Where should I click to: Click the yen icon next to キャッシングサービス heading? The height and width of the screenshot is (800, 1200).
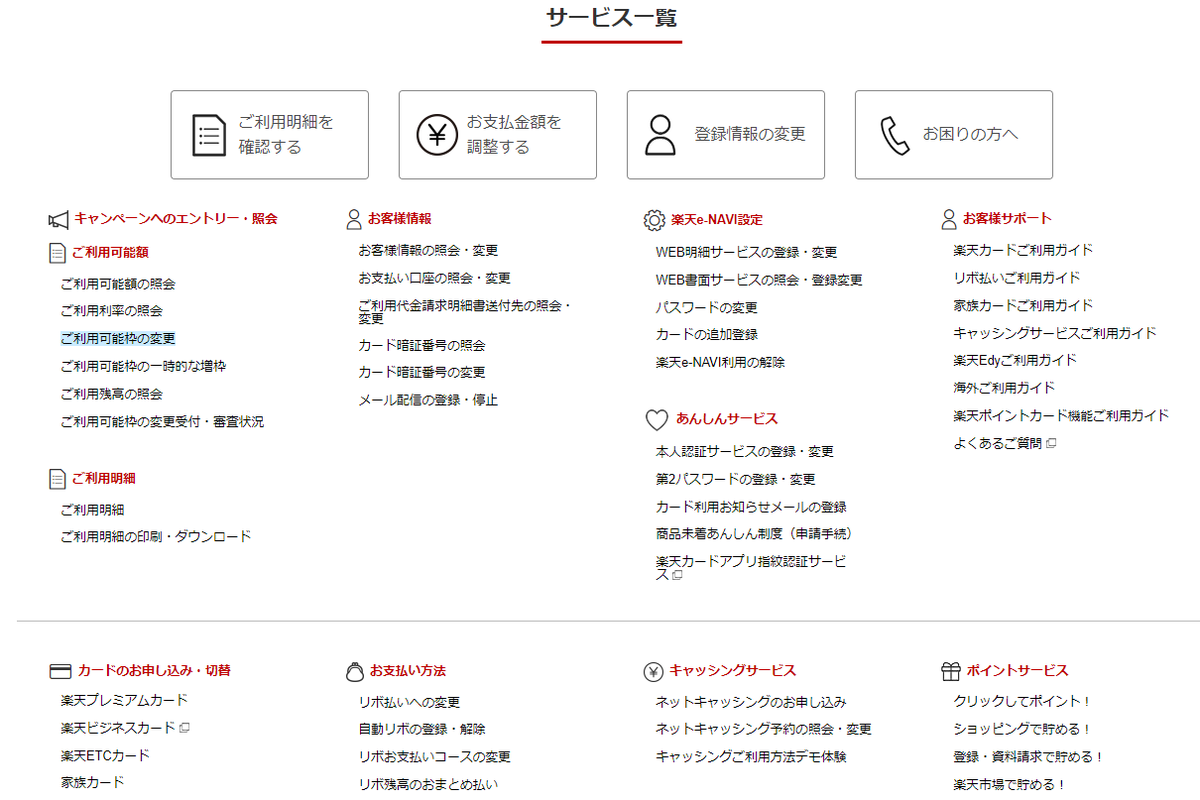click(654, 671)
